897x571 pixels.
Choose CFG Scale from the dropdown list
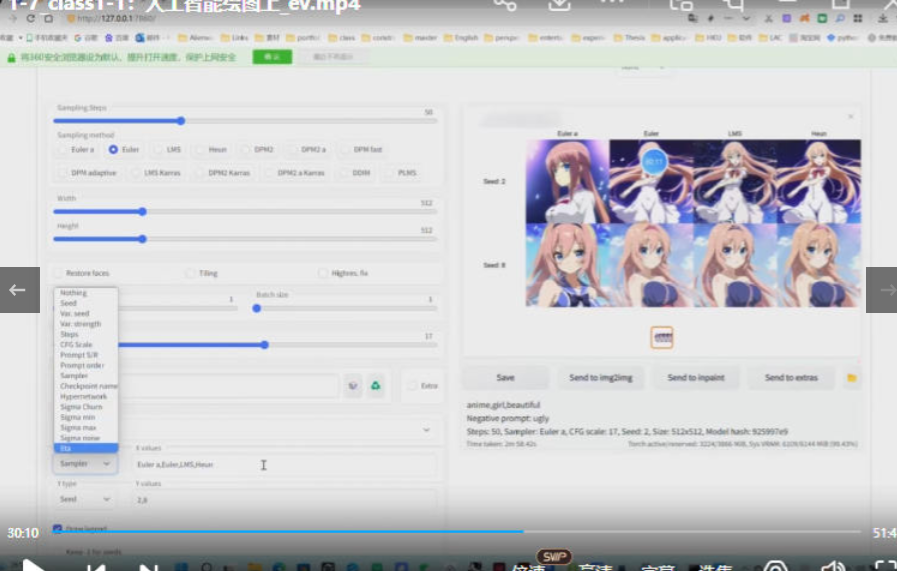tap(76, 345)
